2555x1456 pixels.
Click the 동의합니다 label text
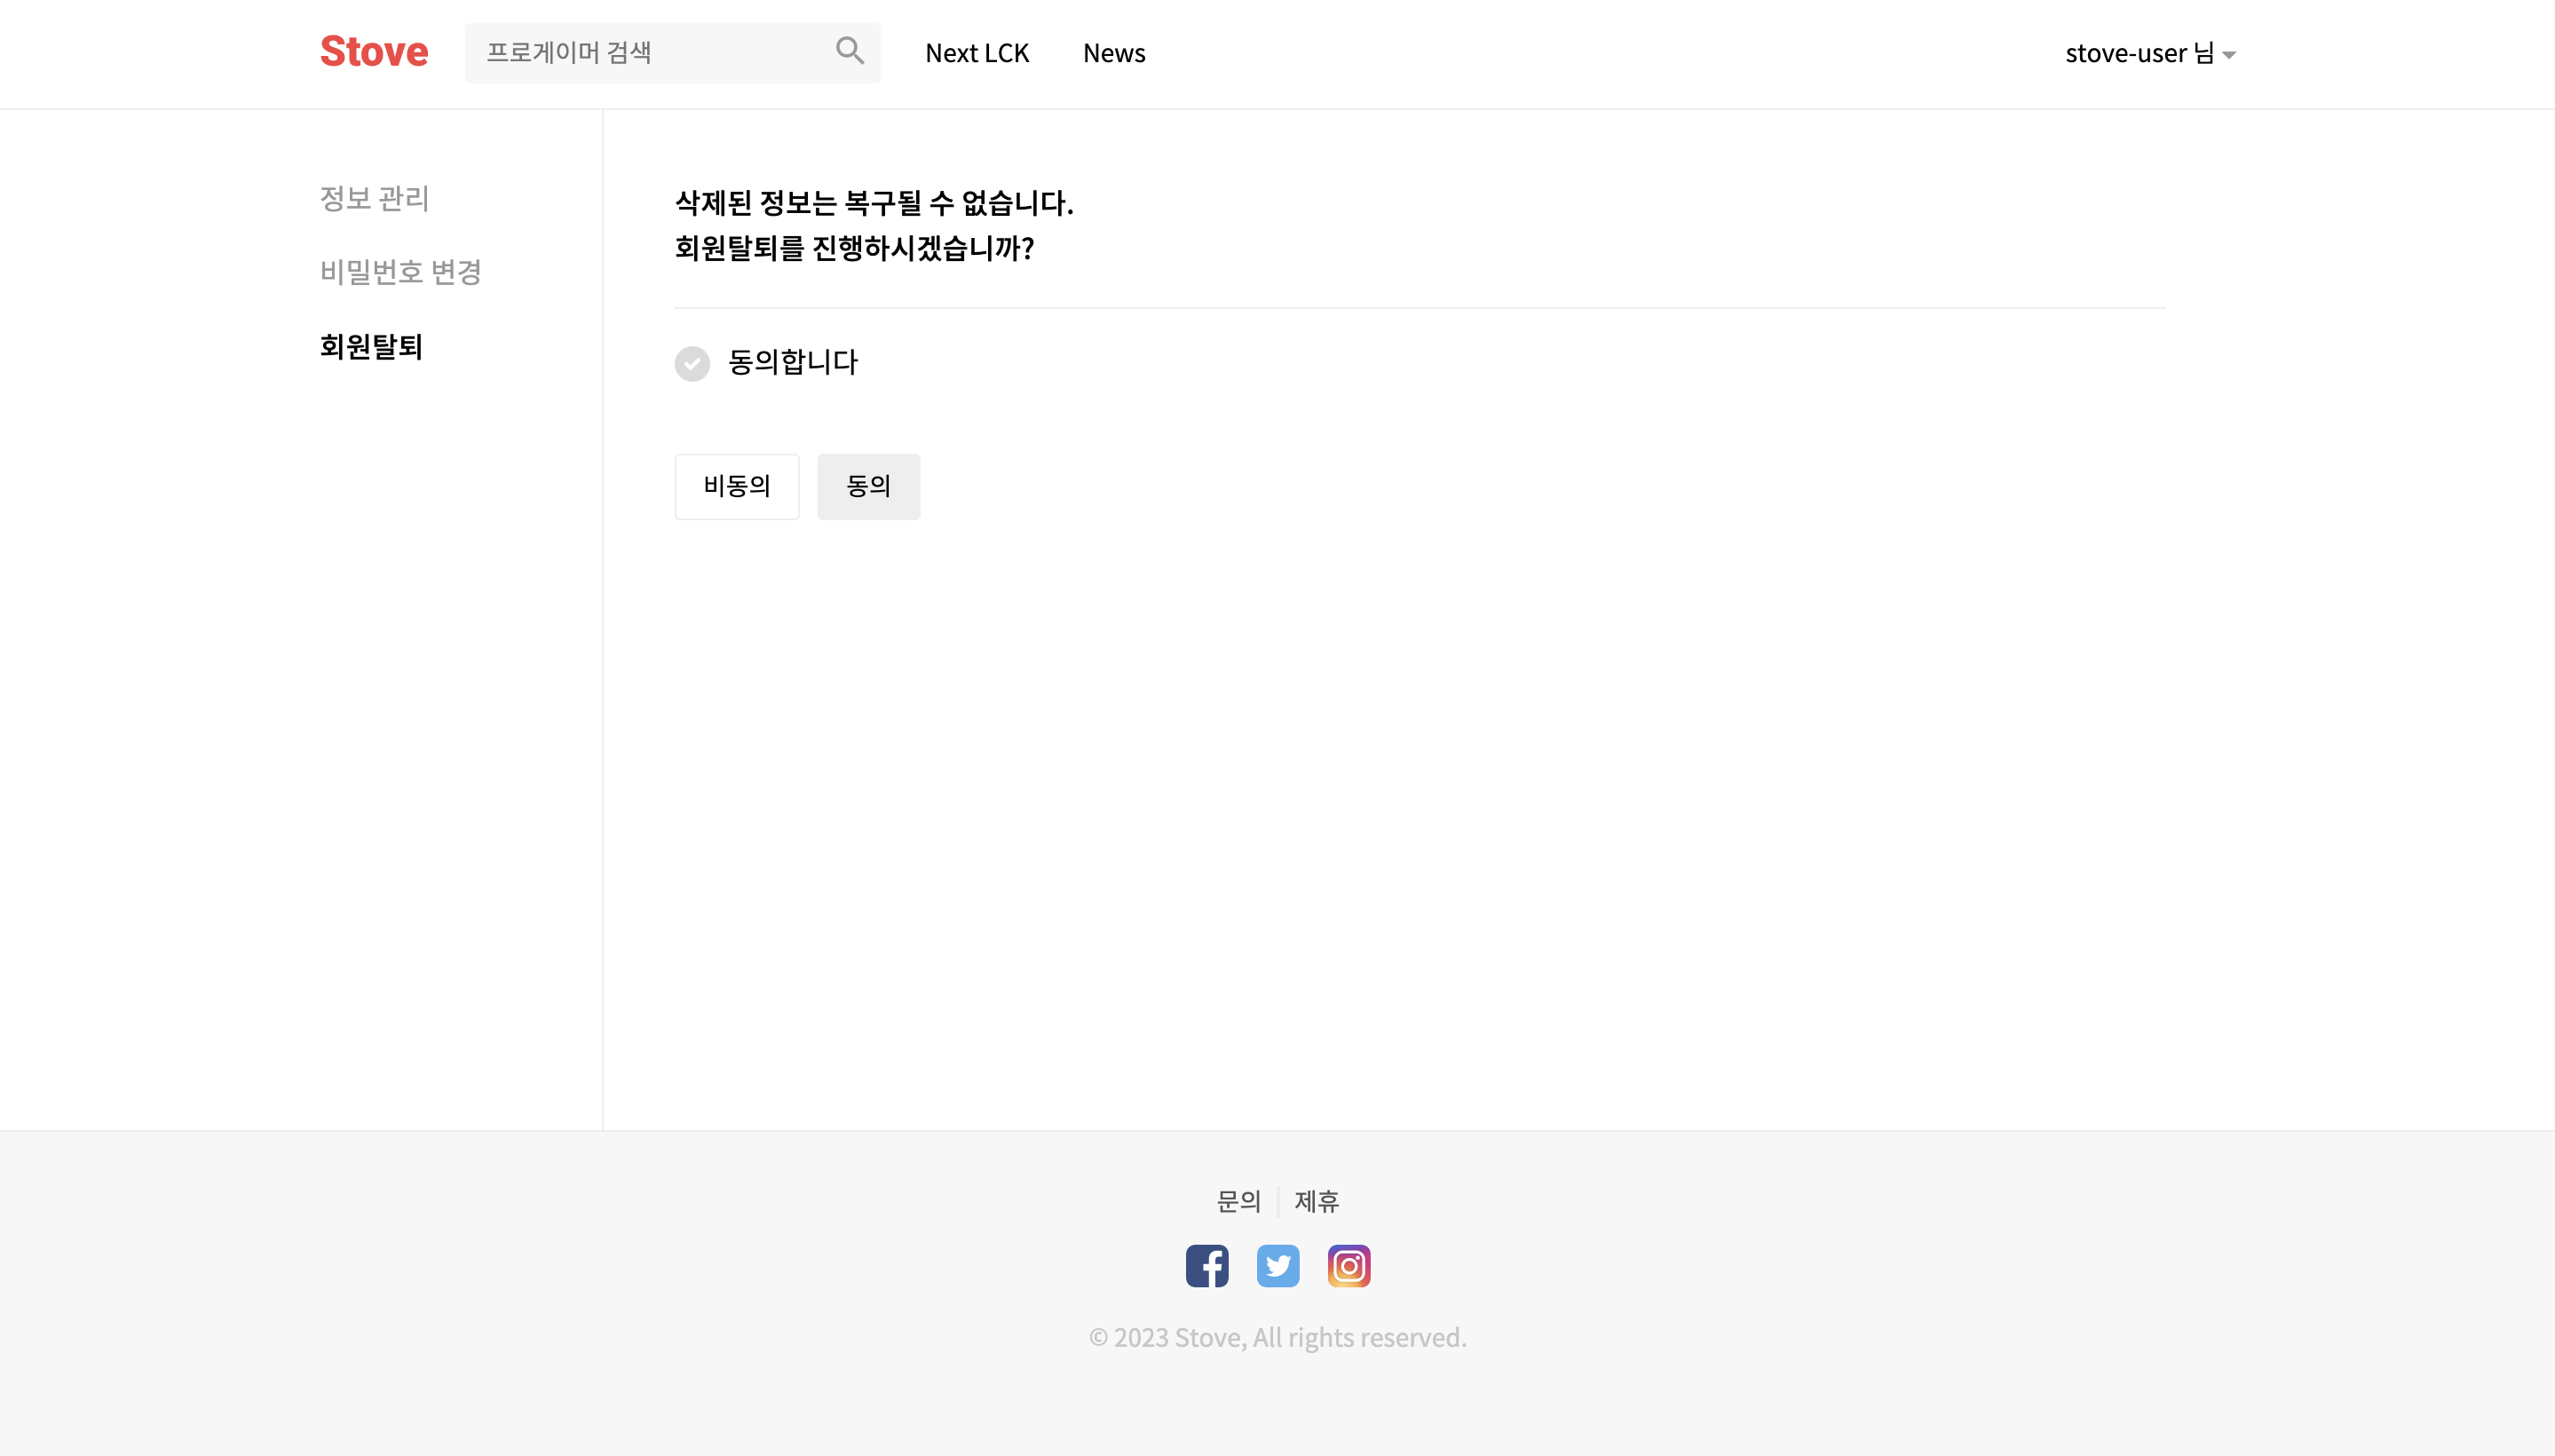tap(793, 362)
